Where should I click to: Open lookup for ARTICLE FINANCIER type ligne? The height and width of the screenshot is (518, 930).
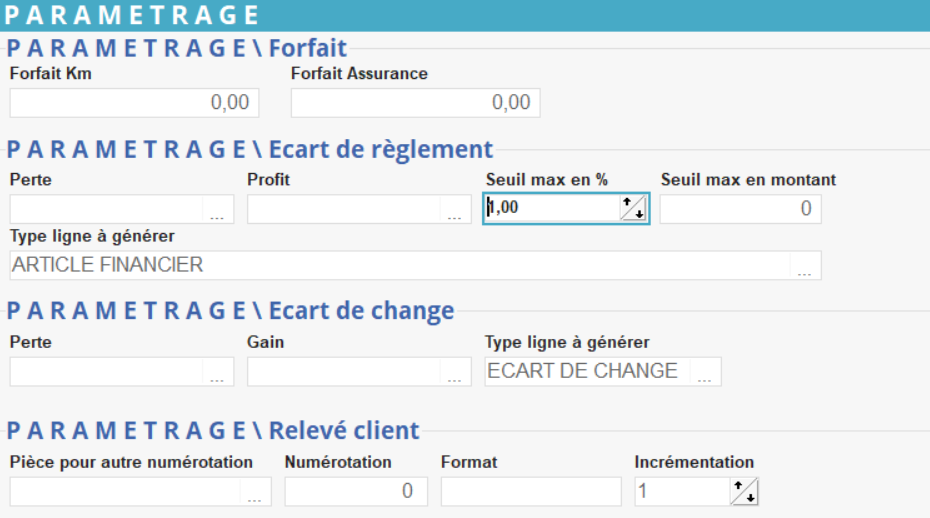coord(805,267)
